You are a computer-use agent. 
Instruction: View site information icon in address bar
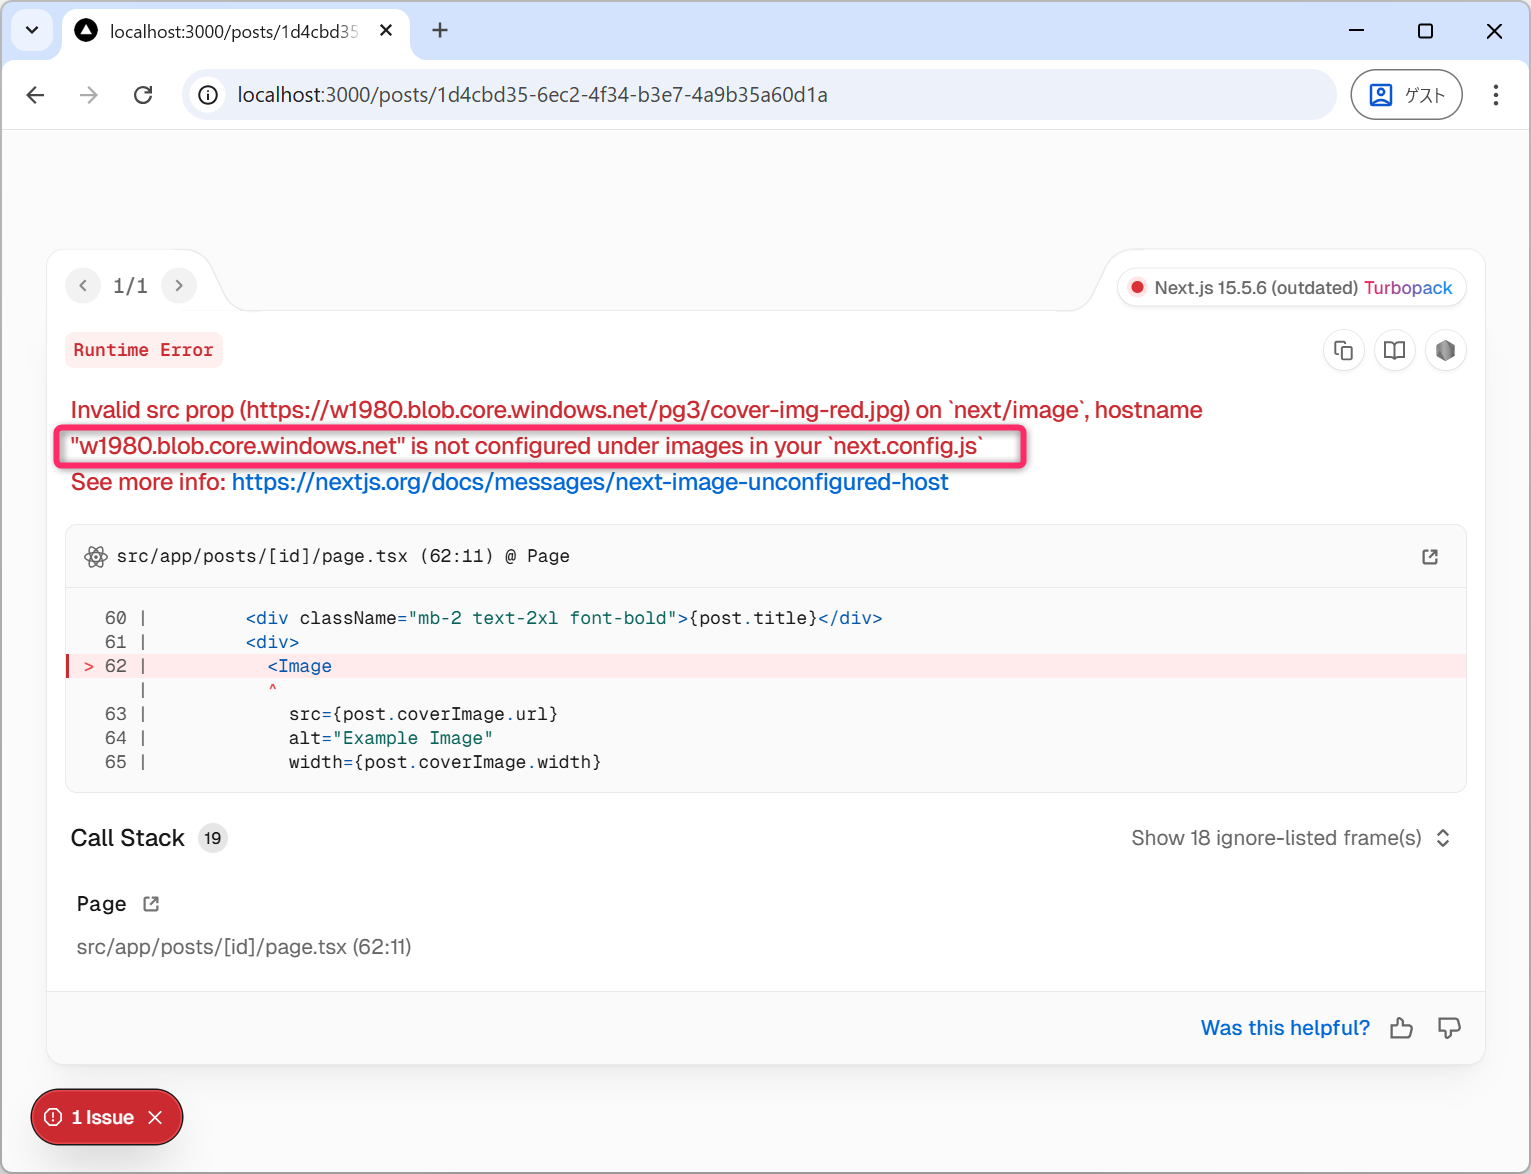pyautogui.click(x=208, y=95)
